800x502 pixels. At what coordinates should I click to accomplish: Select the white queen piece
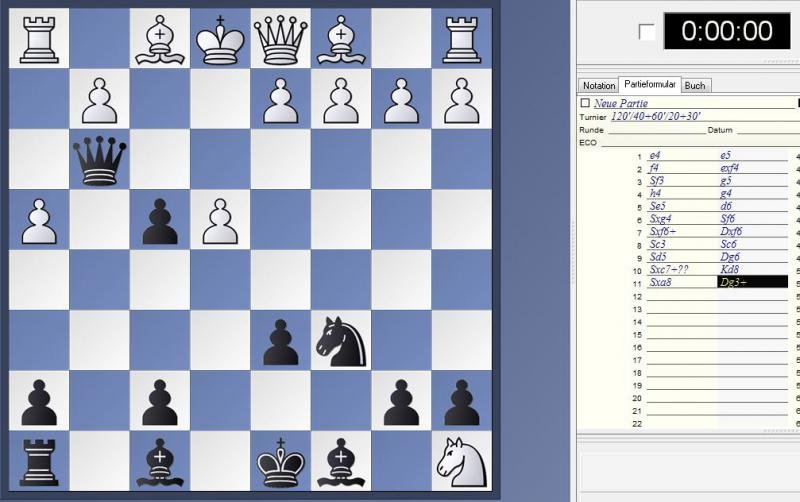coord(281,39)
